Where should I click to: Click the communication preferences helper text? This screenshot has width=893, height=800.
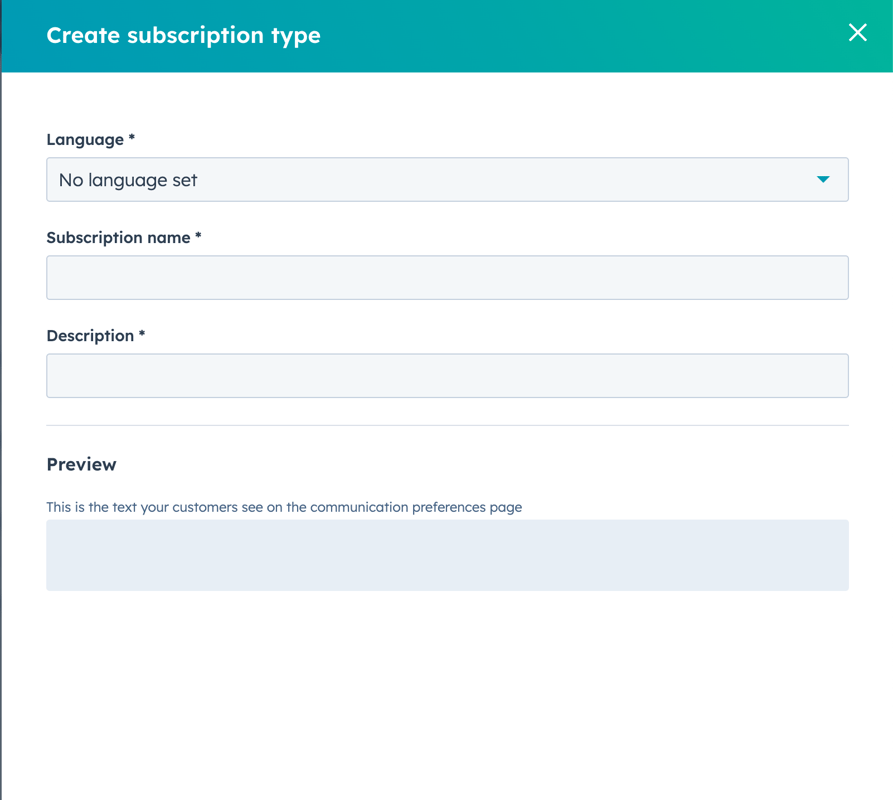click(283, 507)
